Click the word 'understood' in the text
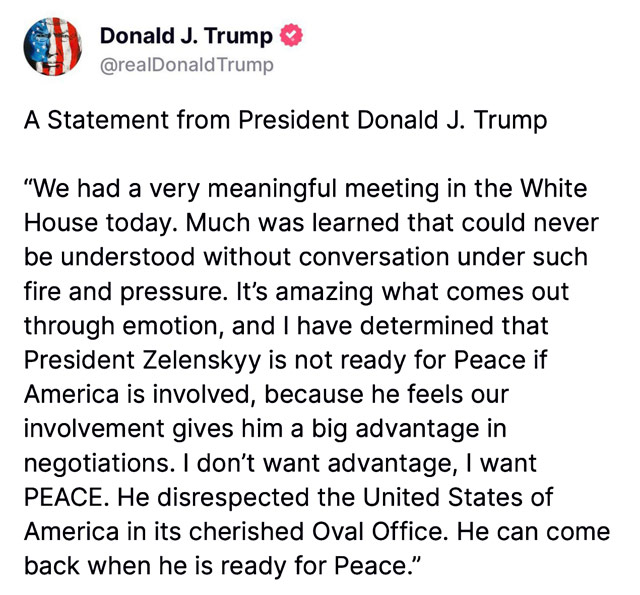 tap(128, 258)
